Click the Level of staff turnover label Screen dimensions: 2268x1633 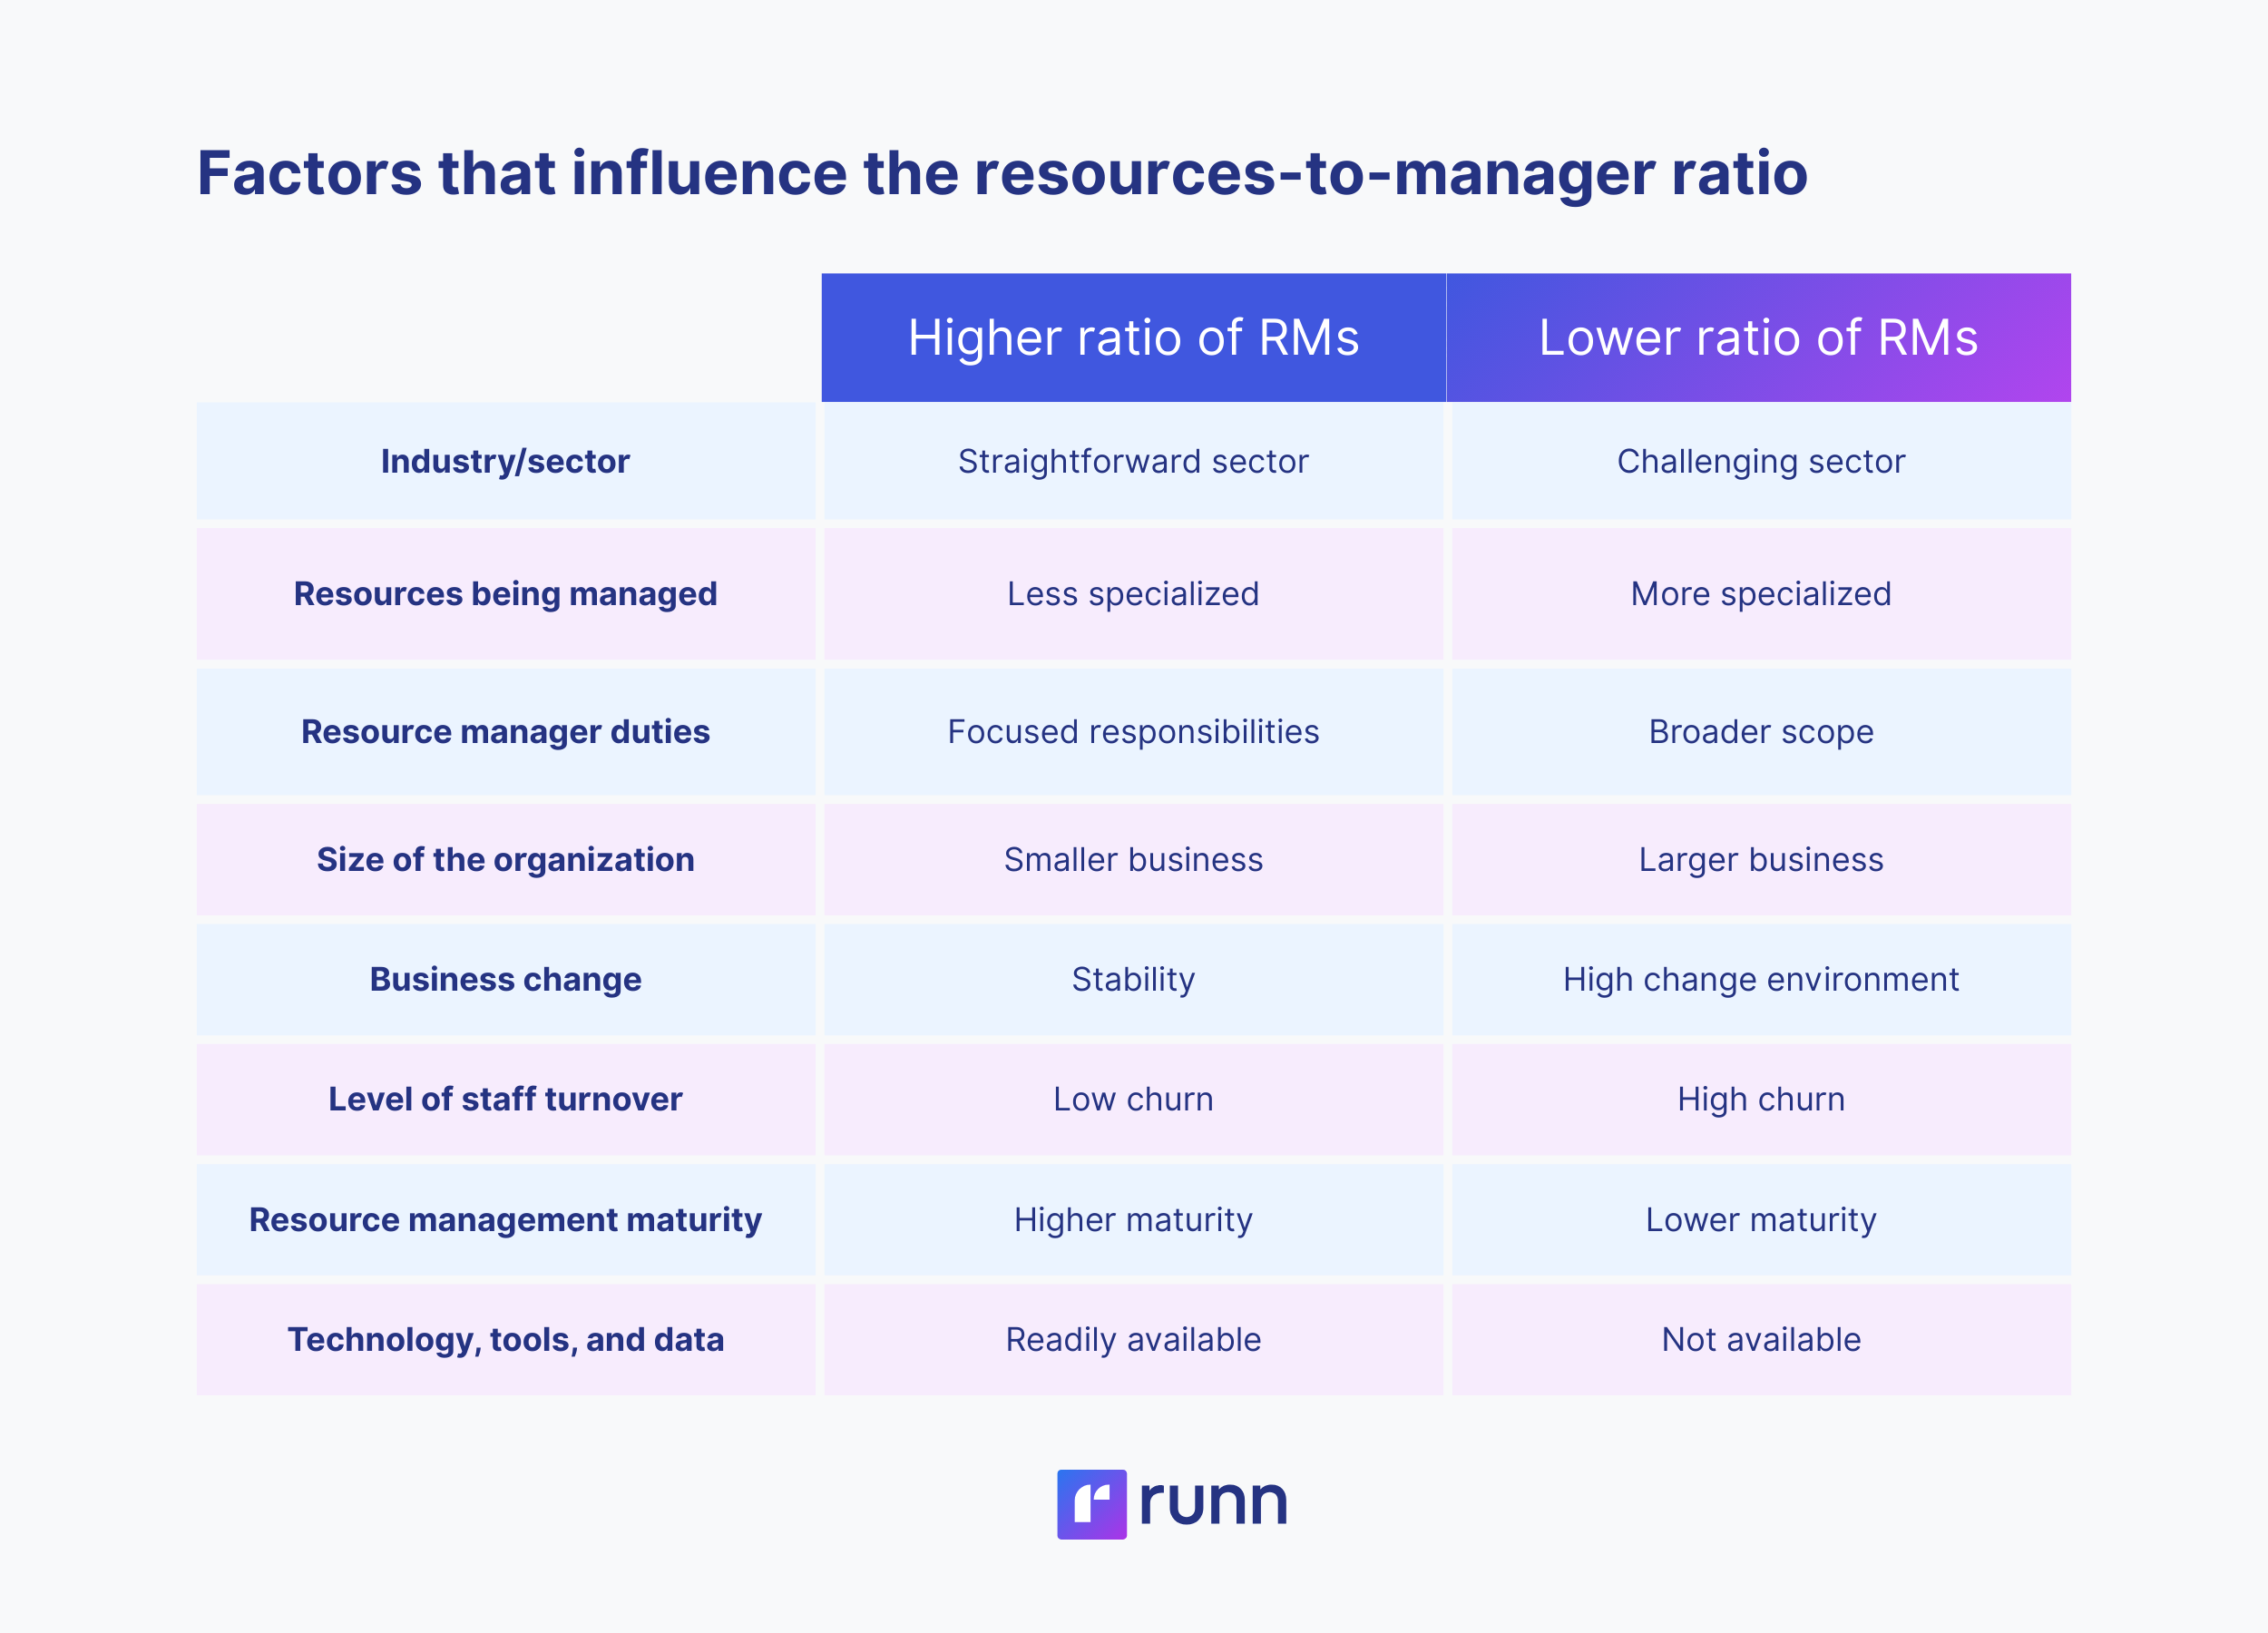tap(505, 1099)
